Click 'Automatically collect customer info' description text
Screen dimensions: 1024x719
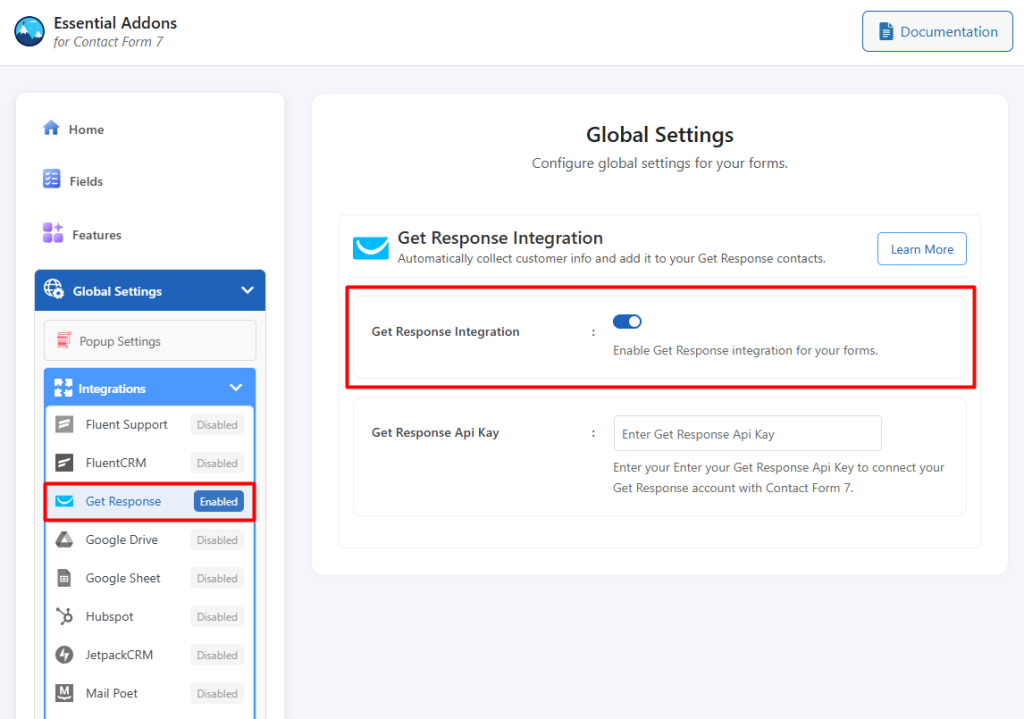611,259
